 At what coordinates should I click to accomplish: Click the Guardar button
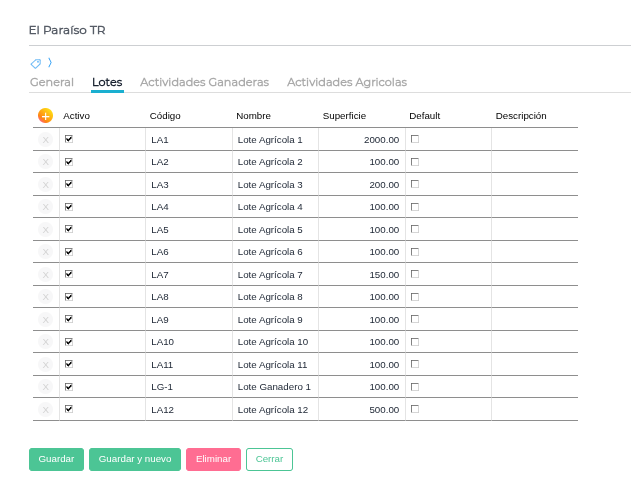[56, 459]
